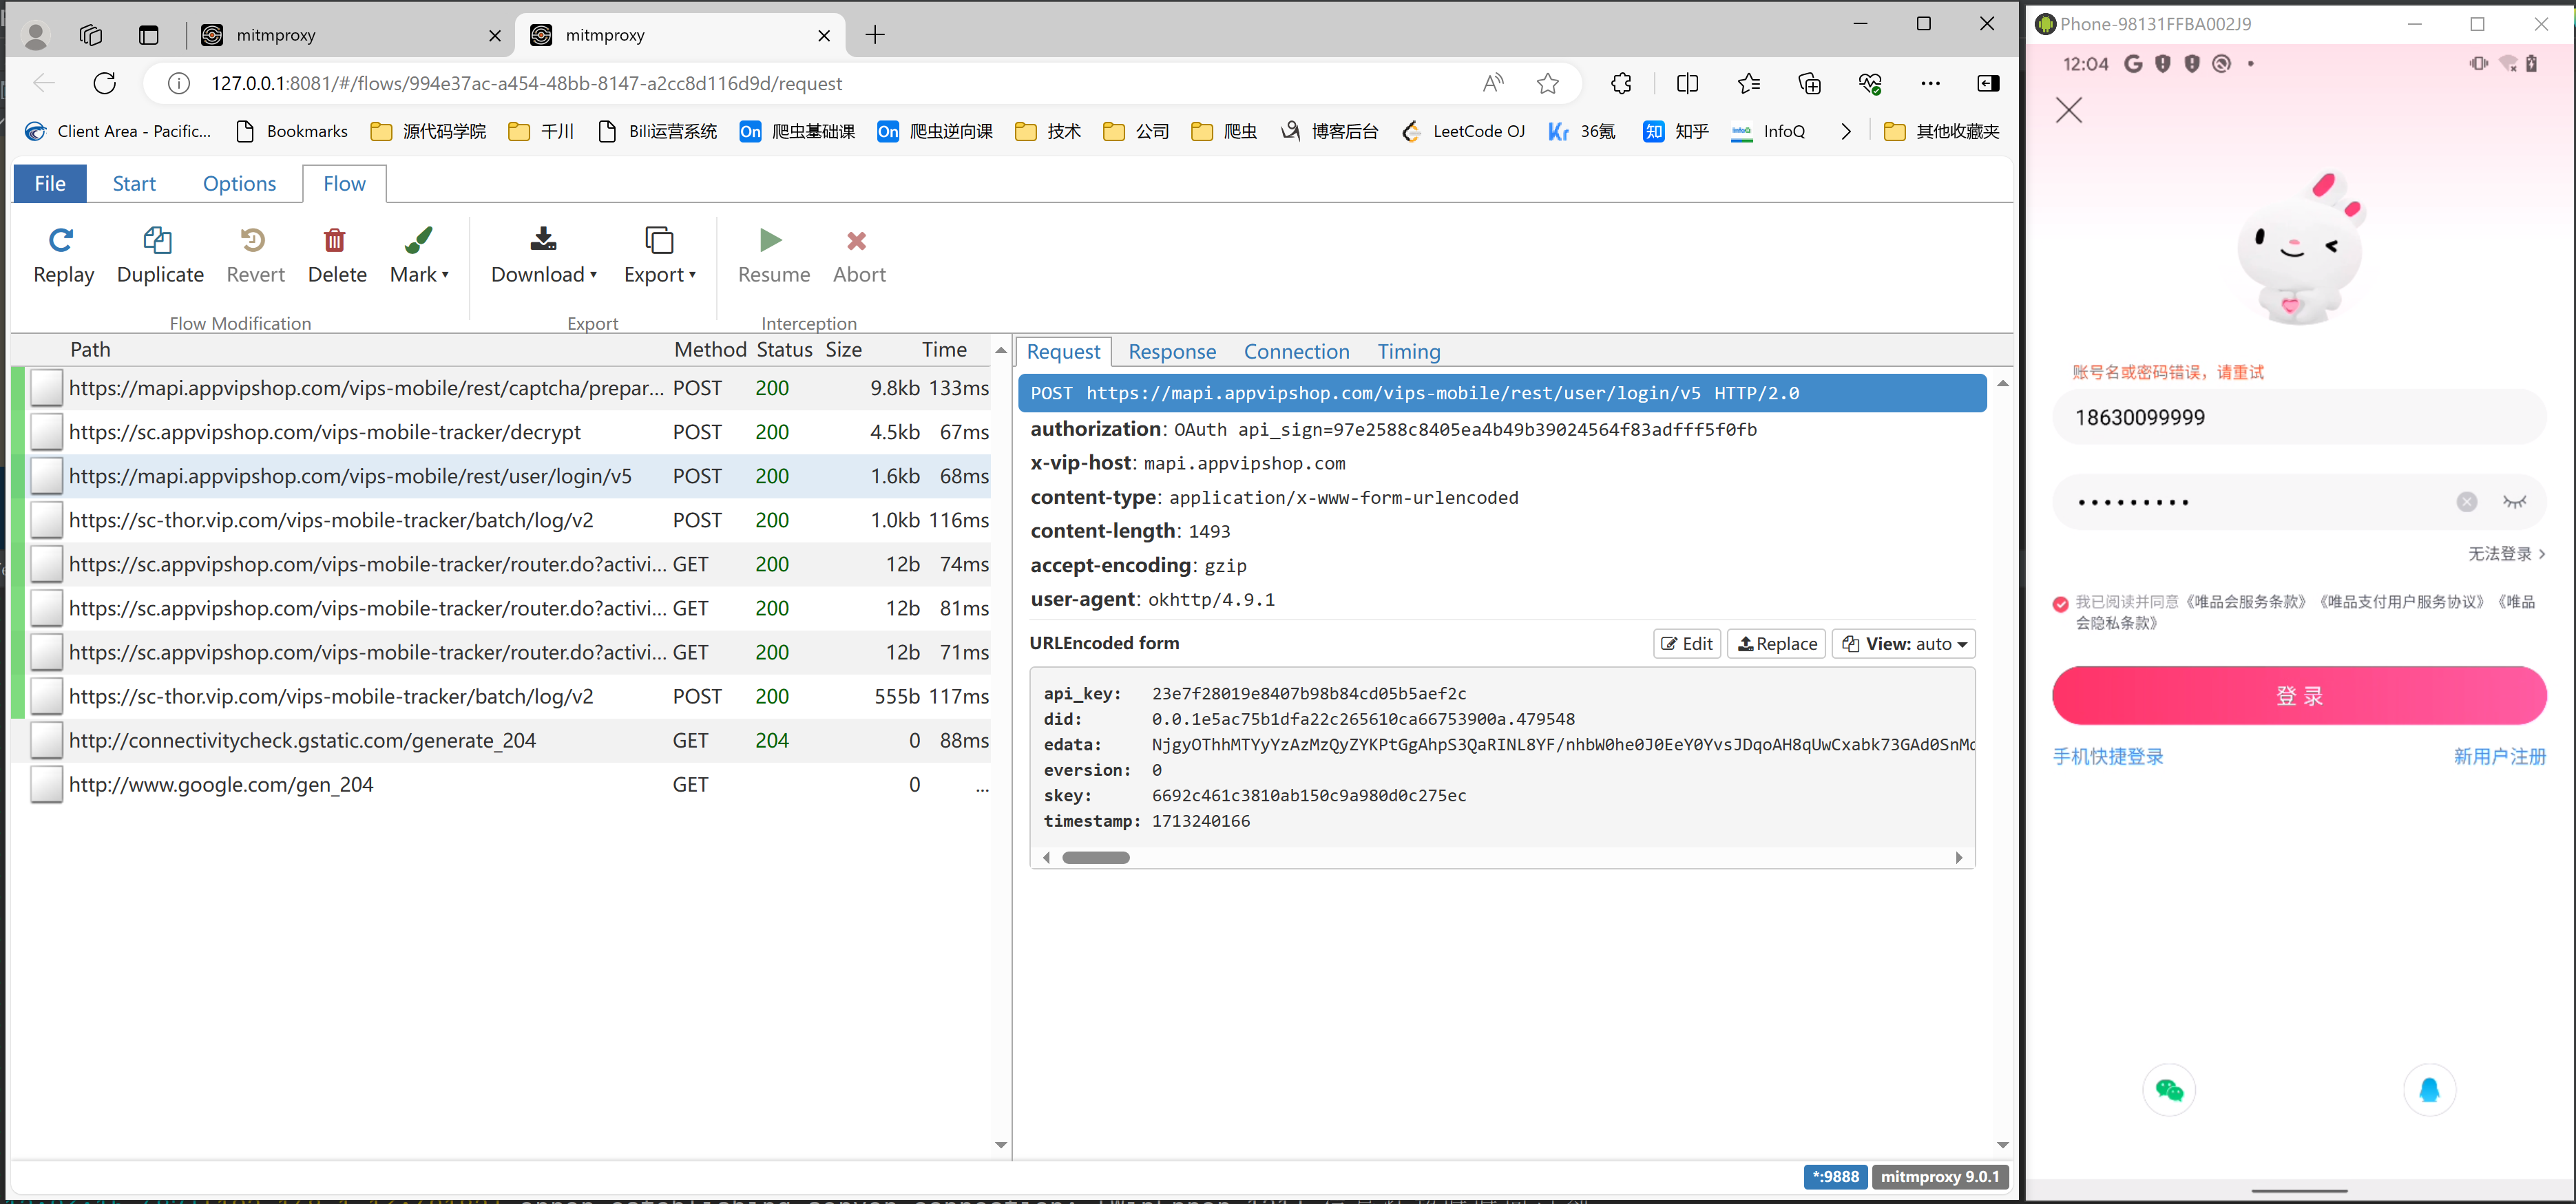Toggle browser split screen view
Viewport: 2576px width, 1204px height.
(1687, 83)
